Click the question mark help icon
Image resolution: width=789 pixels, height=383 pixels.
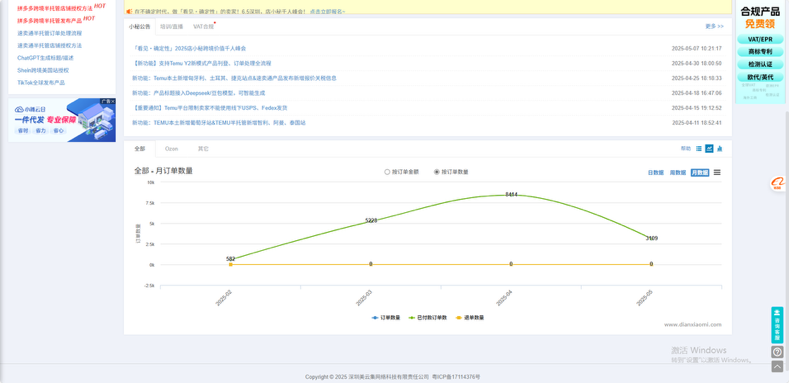[x=777, y=352]
